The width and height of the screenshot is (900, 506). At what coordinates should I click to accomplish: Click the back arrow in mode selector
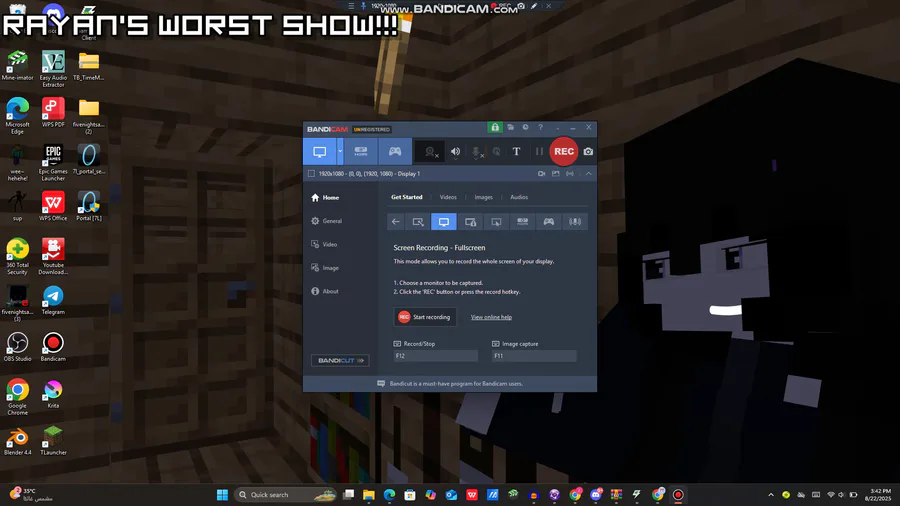pos(395,222)
